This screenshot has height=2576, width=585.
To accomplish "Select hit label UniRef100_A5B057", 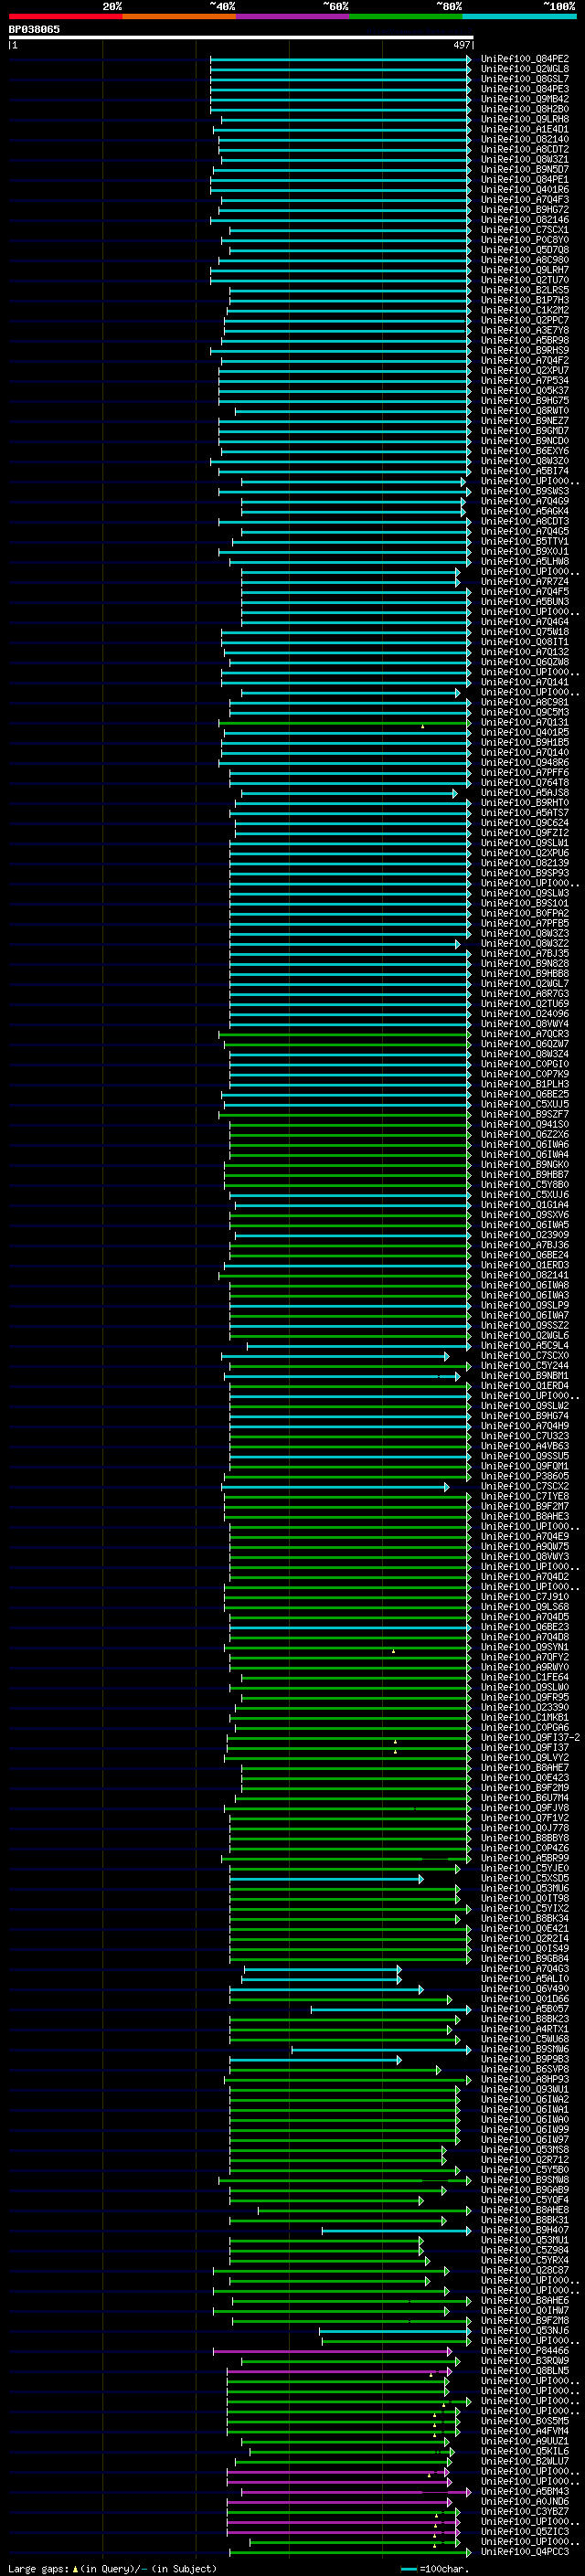I will [525, 2008].
